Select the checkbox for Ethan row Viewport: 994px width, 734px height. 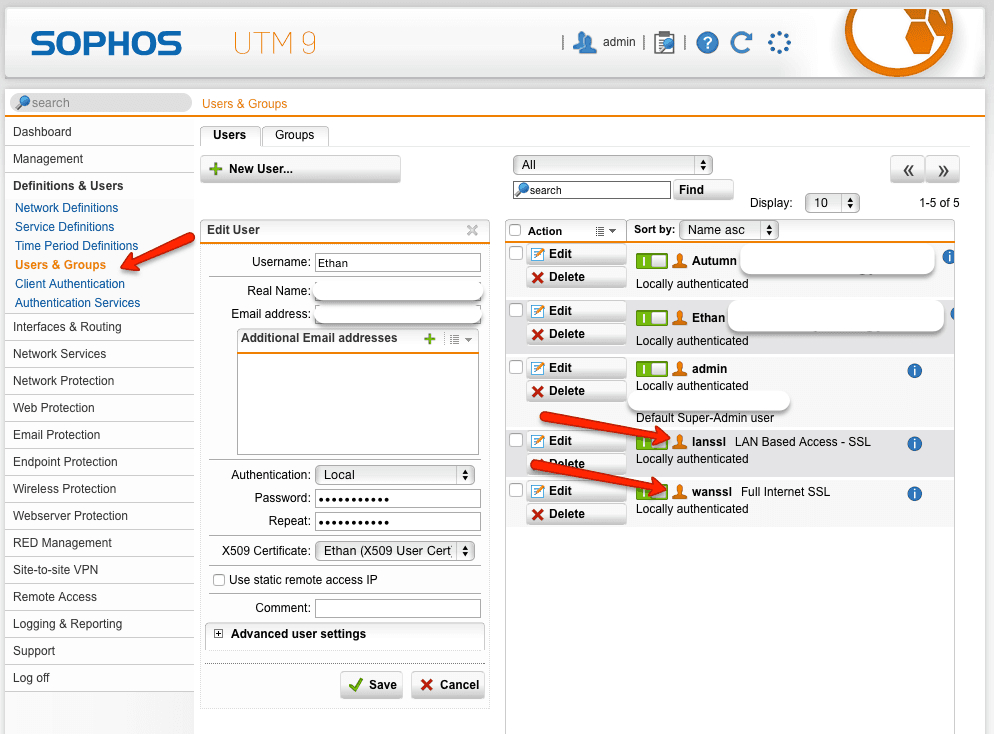coord(516,310)
